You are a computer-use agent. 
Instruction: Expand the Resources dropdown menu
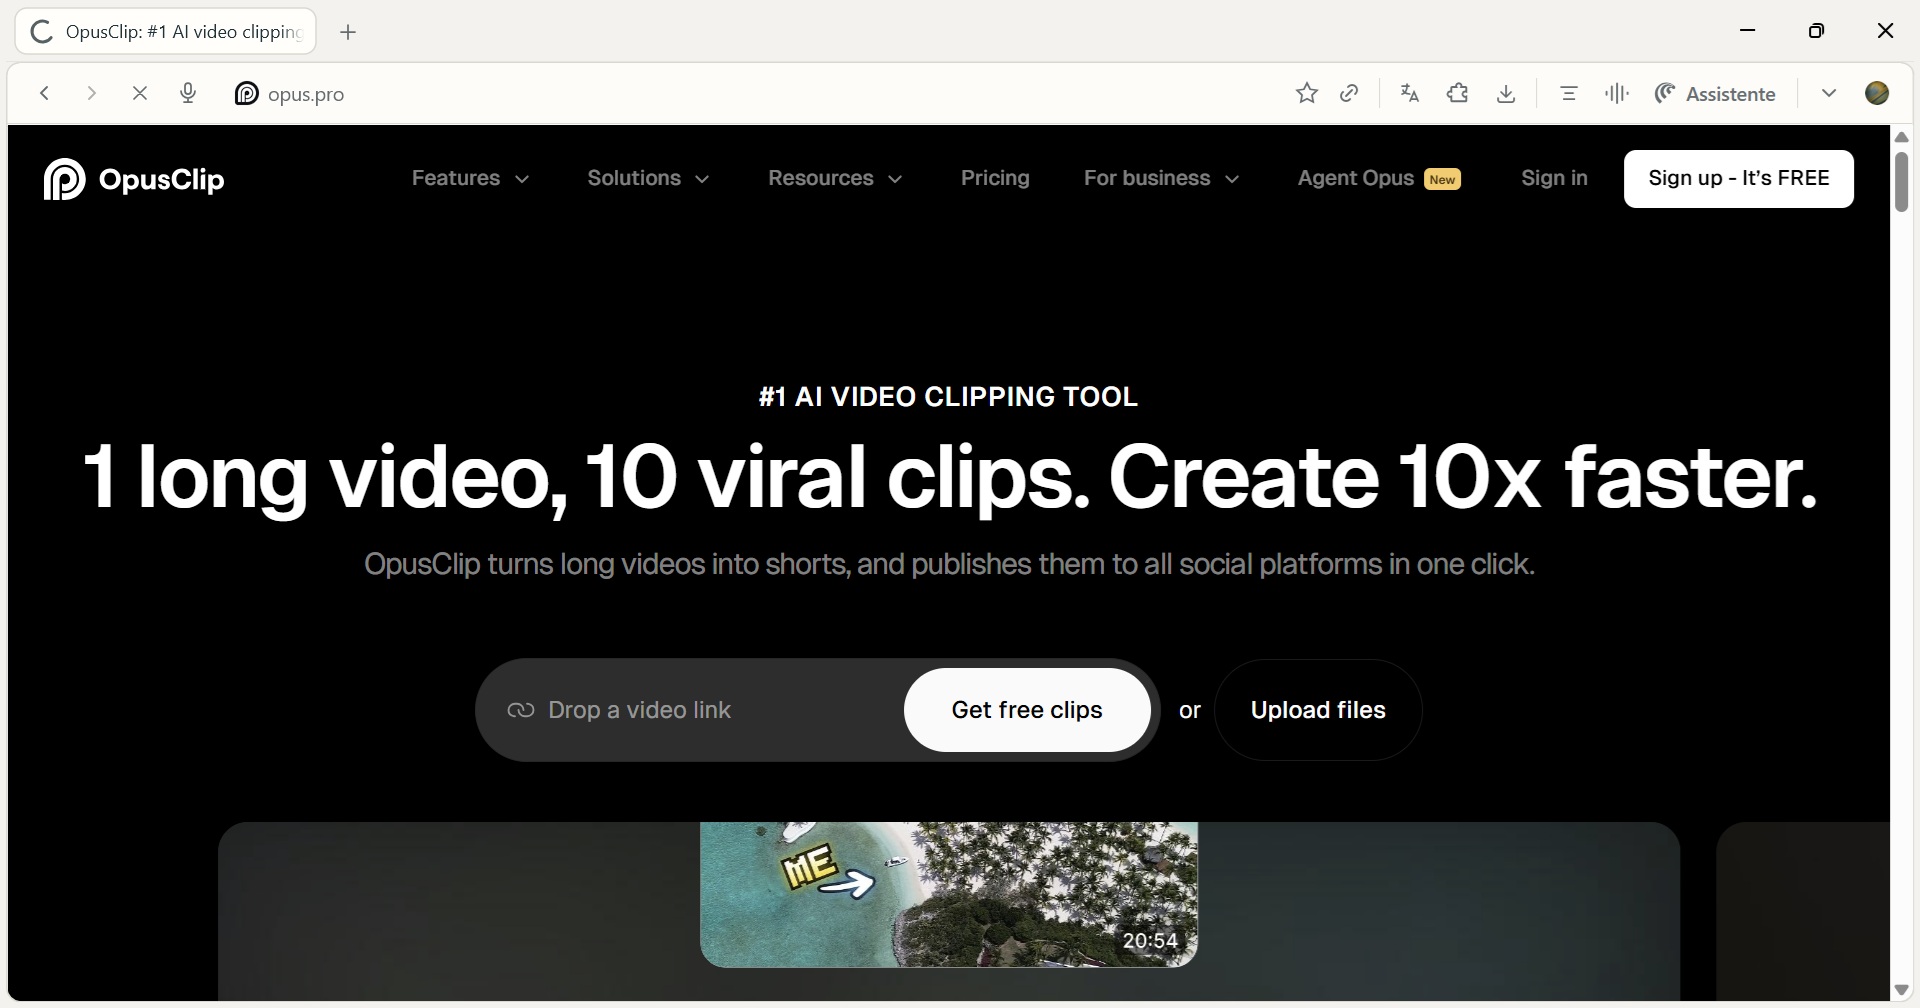click(x=835, y=179)
